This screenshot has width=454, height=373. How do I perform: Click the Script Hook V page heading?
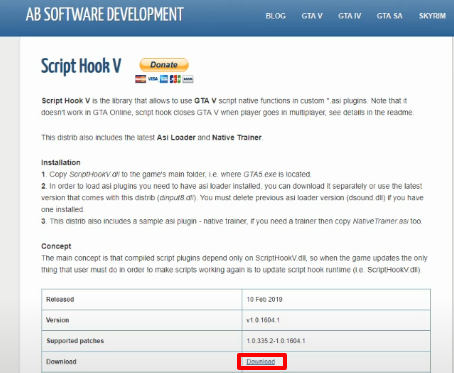click(x=81, y=66)
